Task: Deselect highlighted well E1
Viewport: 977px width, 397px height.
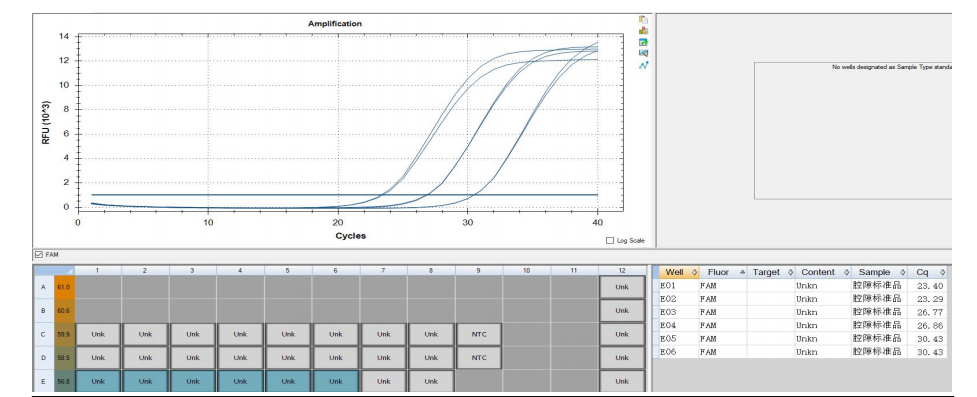Action: coord(98,381)
